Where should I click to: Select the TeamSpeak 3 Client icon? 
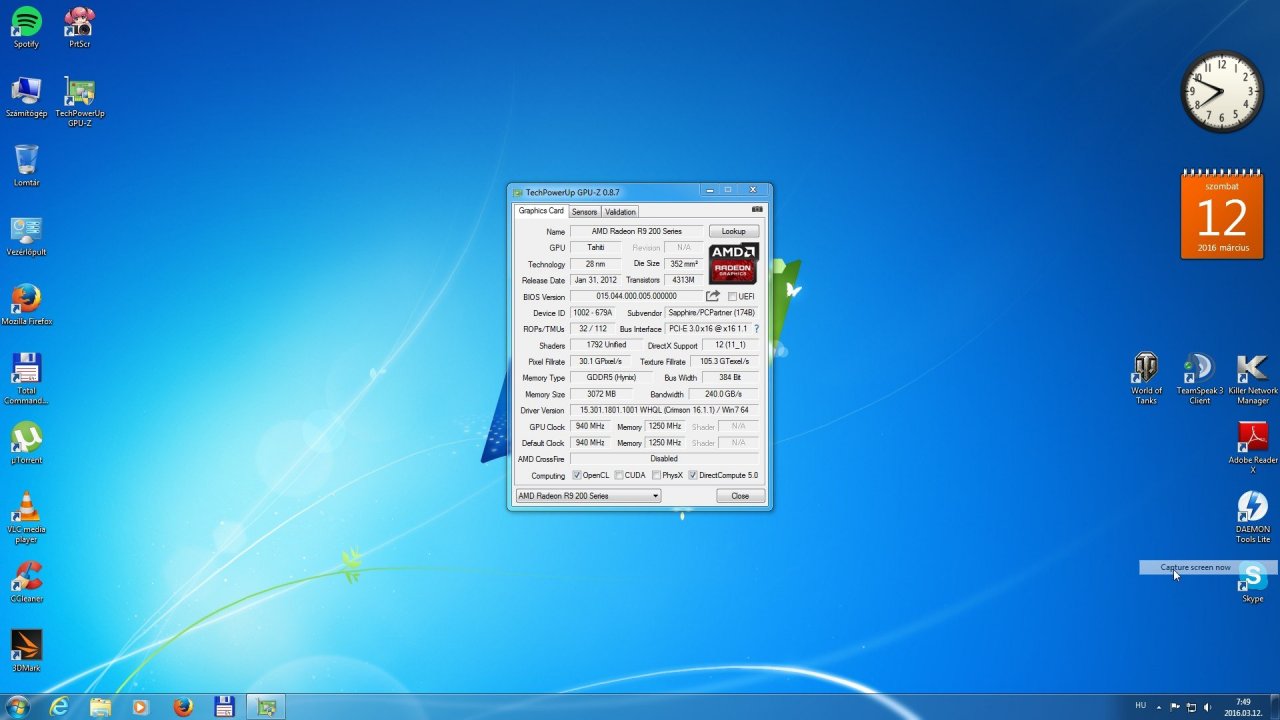1199,379
